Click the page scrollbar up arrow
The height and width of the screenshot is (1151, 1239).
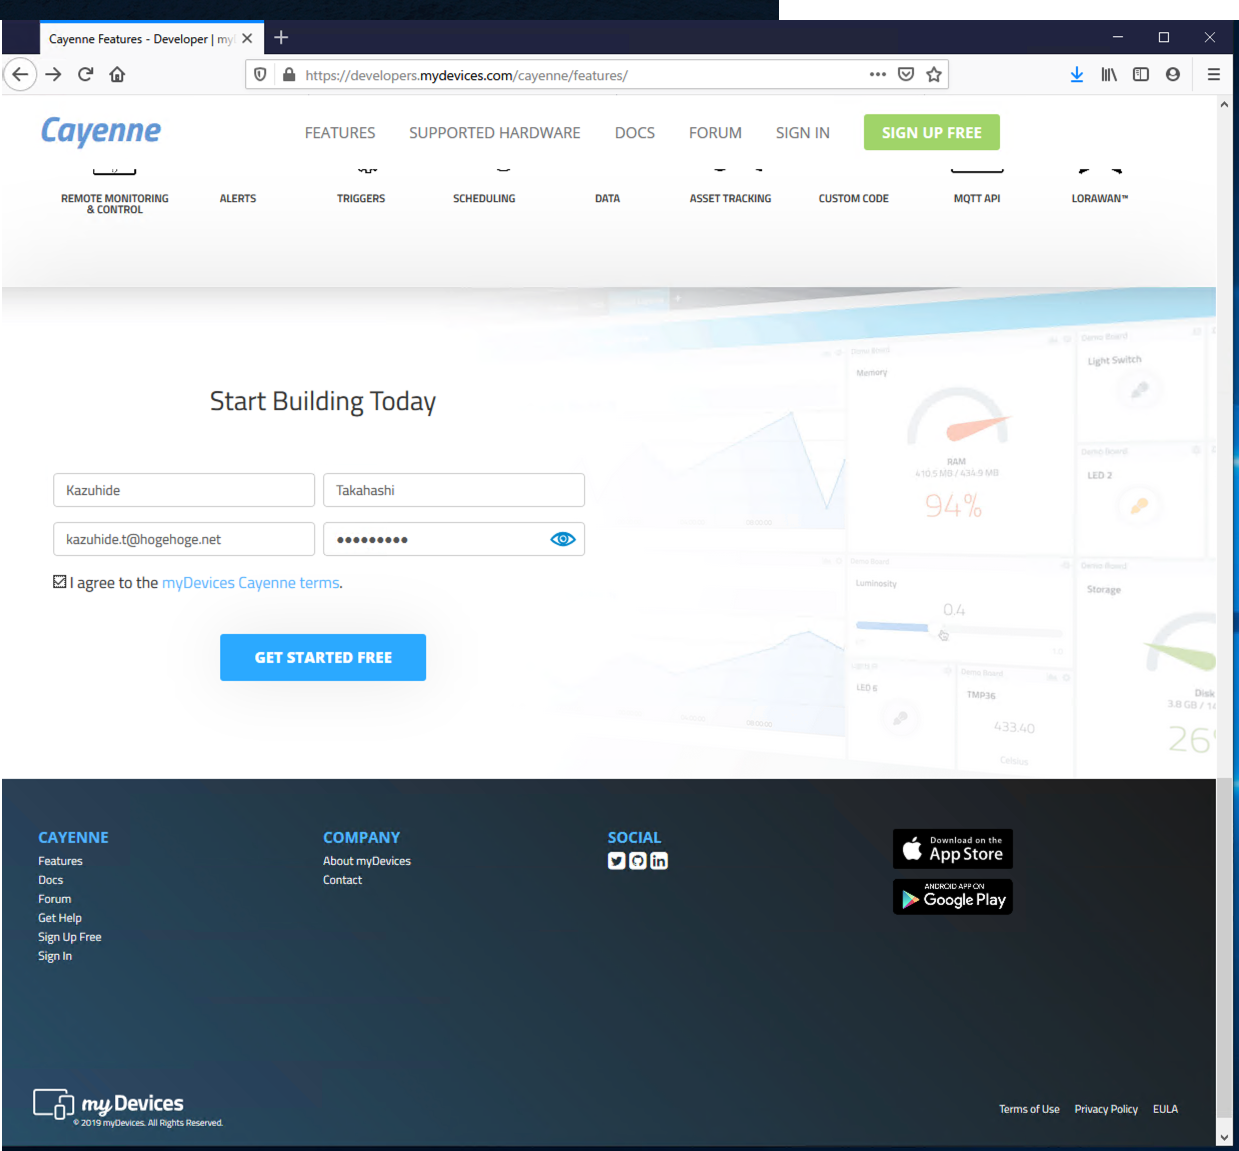point(1224,104)
